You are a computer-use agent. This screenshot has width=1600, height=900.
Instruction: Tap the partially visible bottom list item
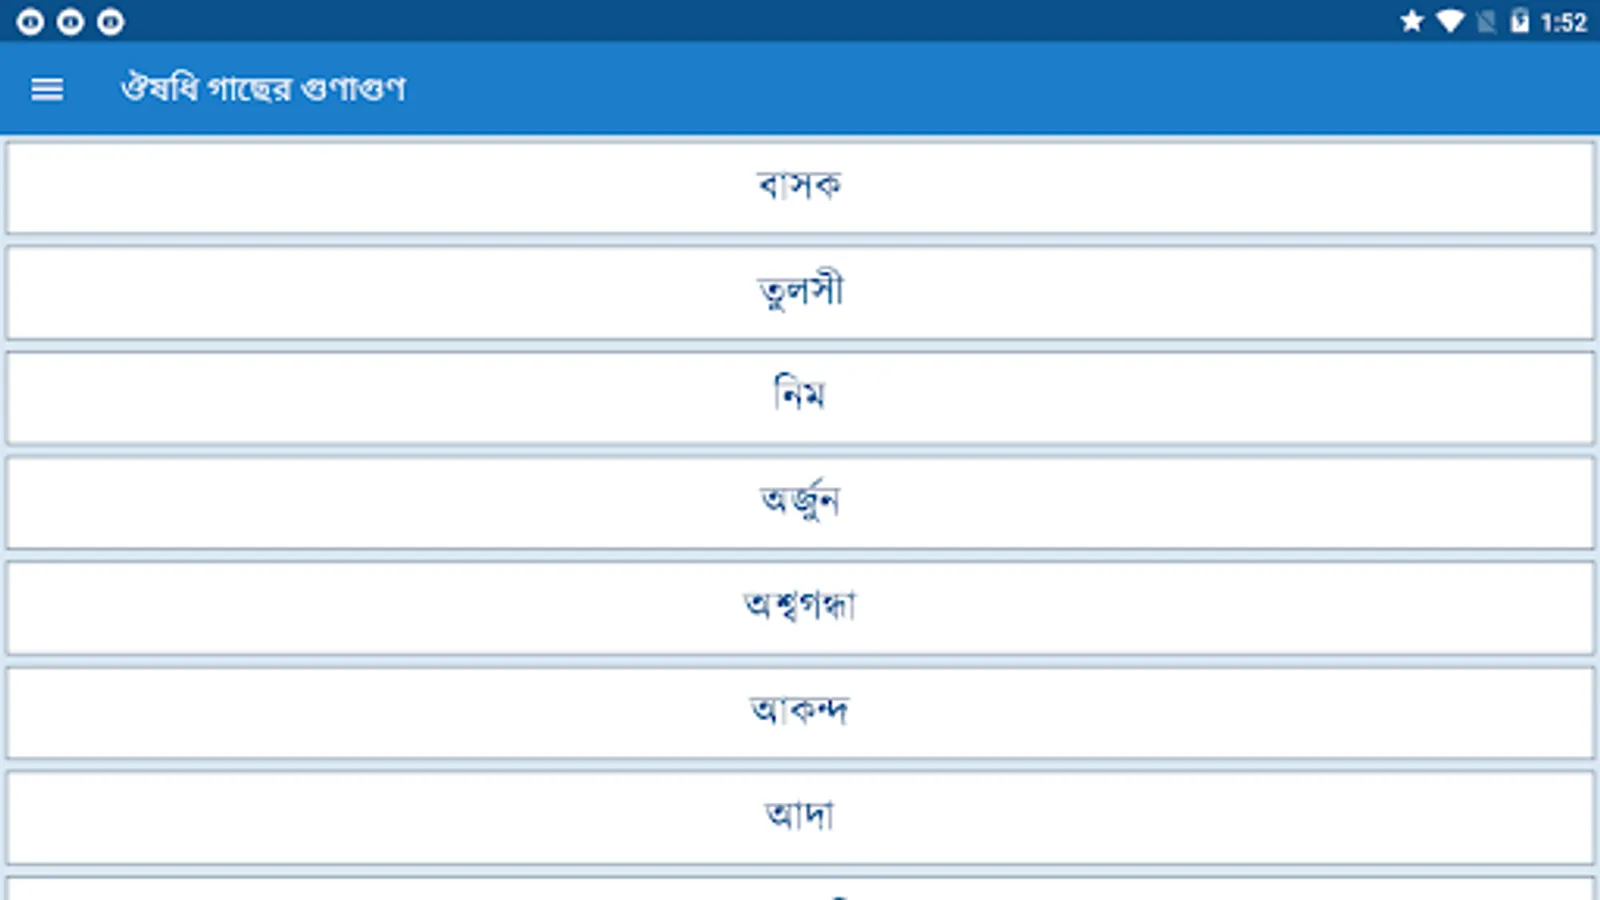pyautogui.click(x=800, y=889)
